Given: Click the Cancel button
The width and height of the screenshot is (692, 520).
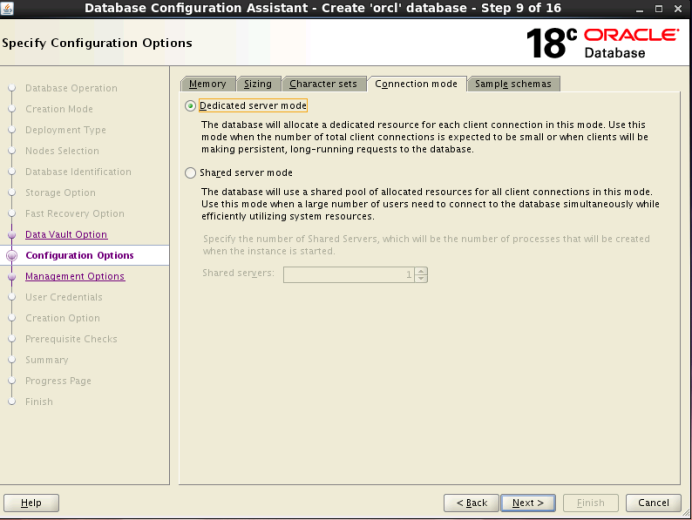Looking at the screenshot, I should tap(653, 503).
